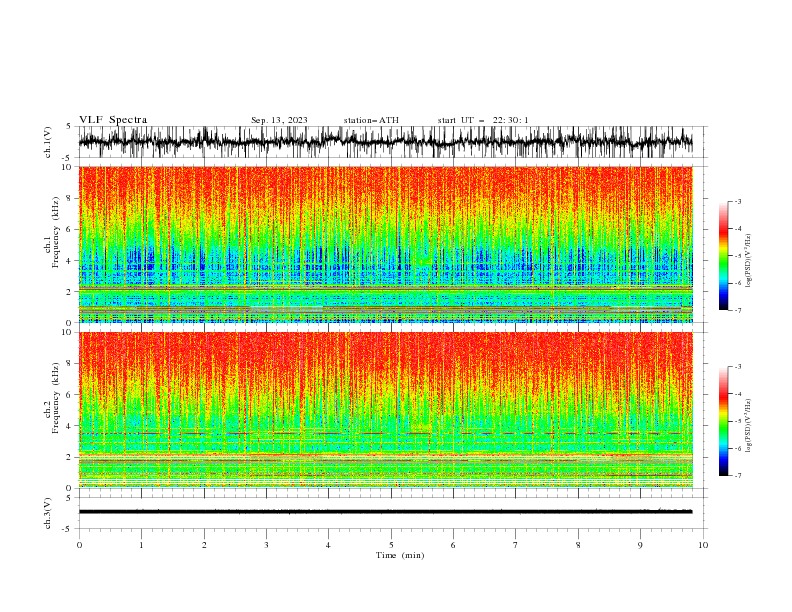The height and width of the screenshot is (612, 792).
Task: Click the ch.2 spectrogram panel
Action: [x=385, y=410]
